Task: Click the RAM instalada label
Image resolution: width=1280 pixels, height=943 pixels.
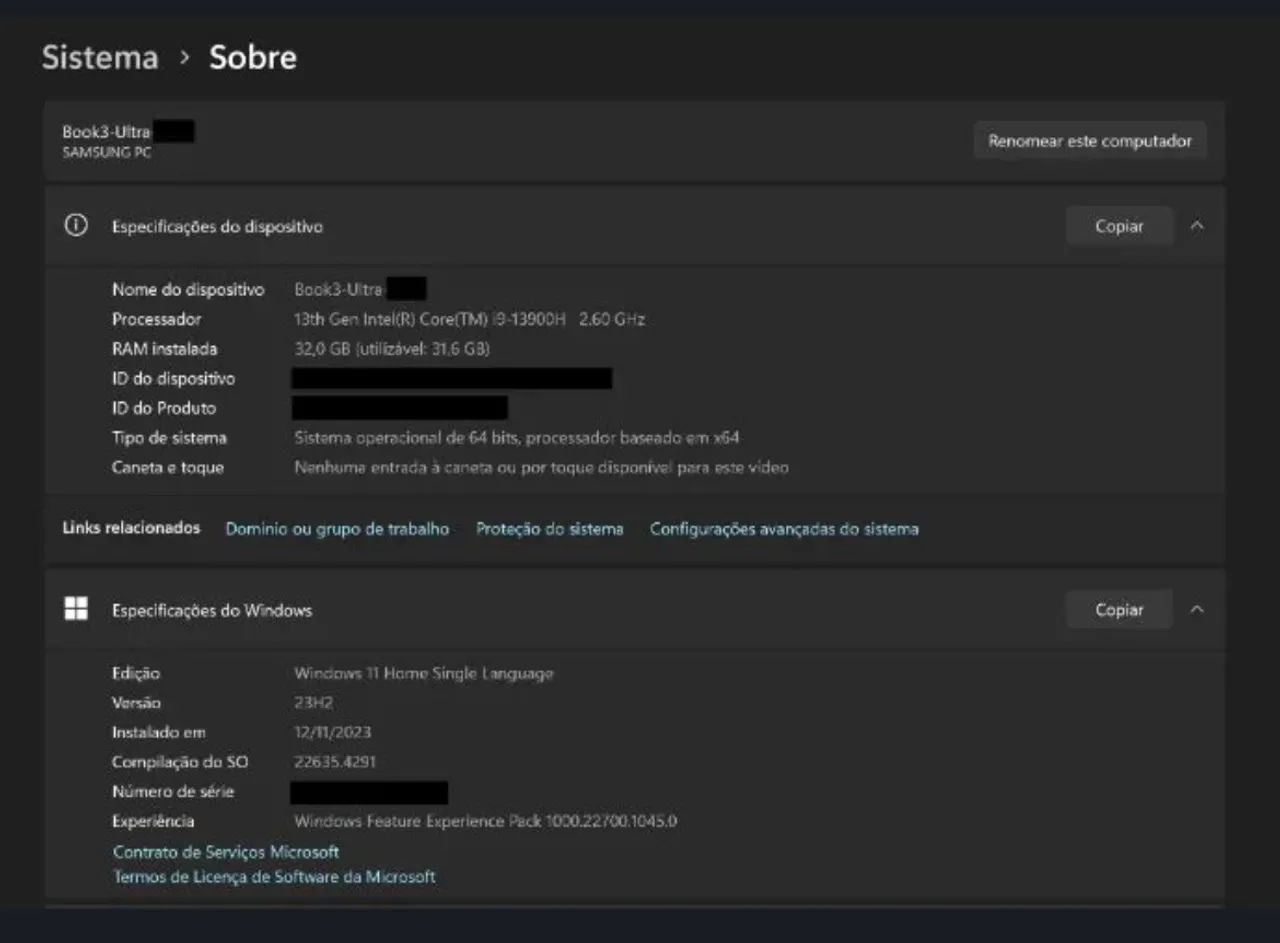Action: [164, 349]
